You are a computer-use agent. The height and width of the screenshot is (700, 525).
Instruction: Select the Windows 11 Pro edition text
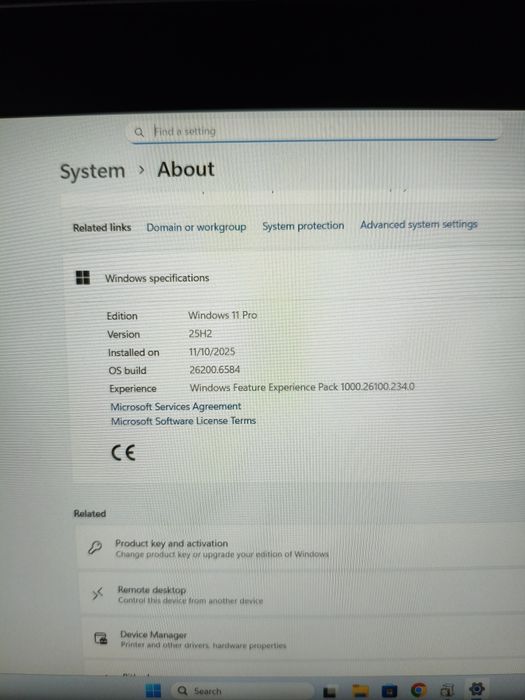(x=222, y=315)
